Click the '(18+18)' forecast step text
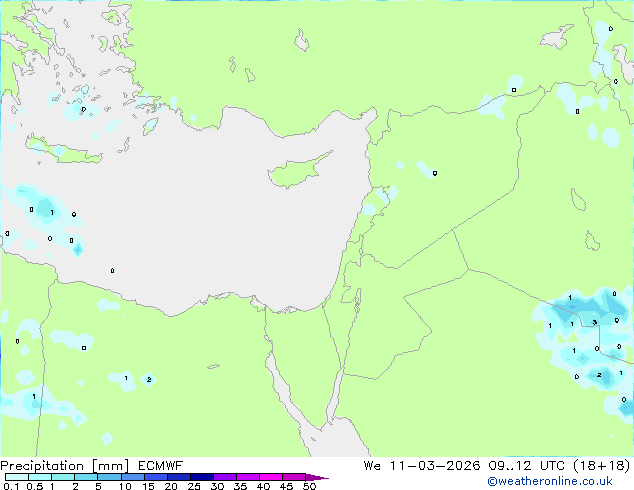 [602, 466]
